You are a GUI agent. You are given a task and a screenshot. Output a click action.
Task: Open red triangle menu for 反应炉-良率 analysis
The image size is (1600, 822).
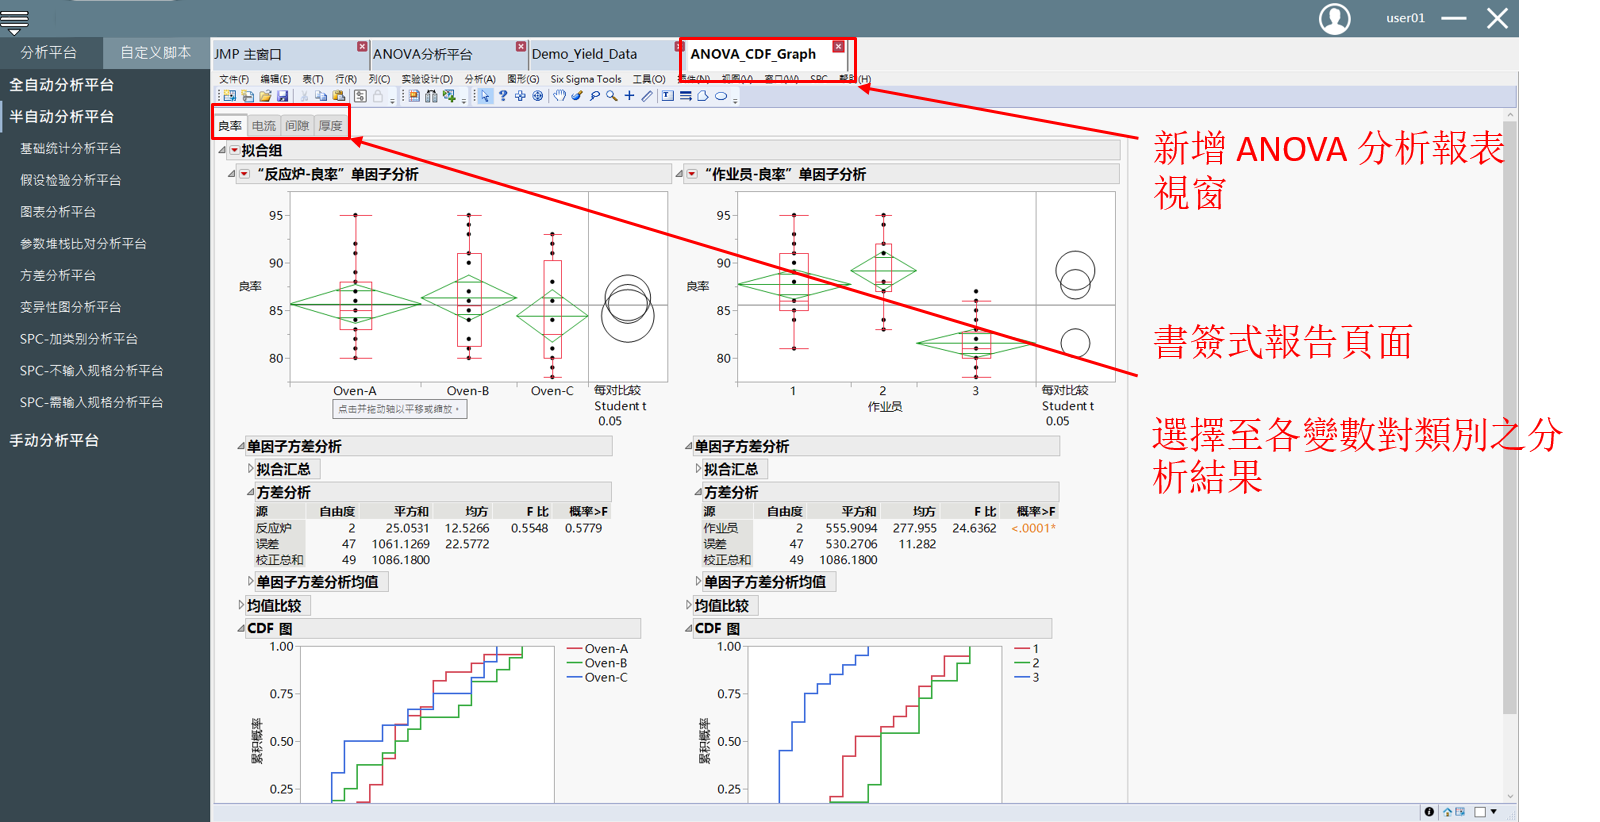point(244,174)
